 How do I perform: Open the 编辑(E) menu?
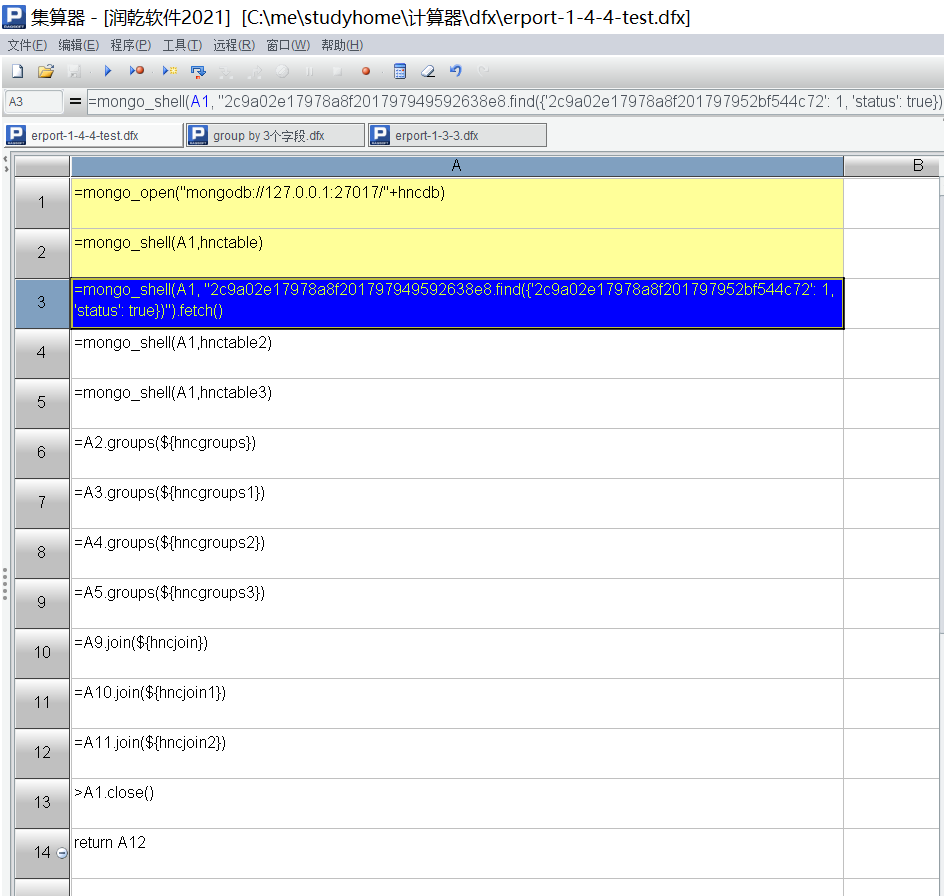[79, 45]
